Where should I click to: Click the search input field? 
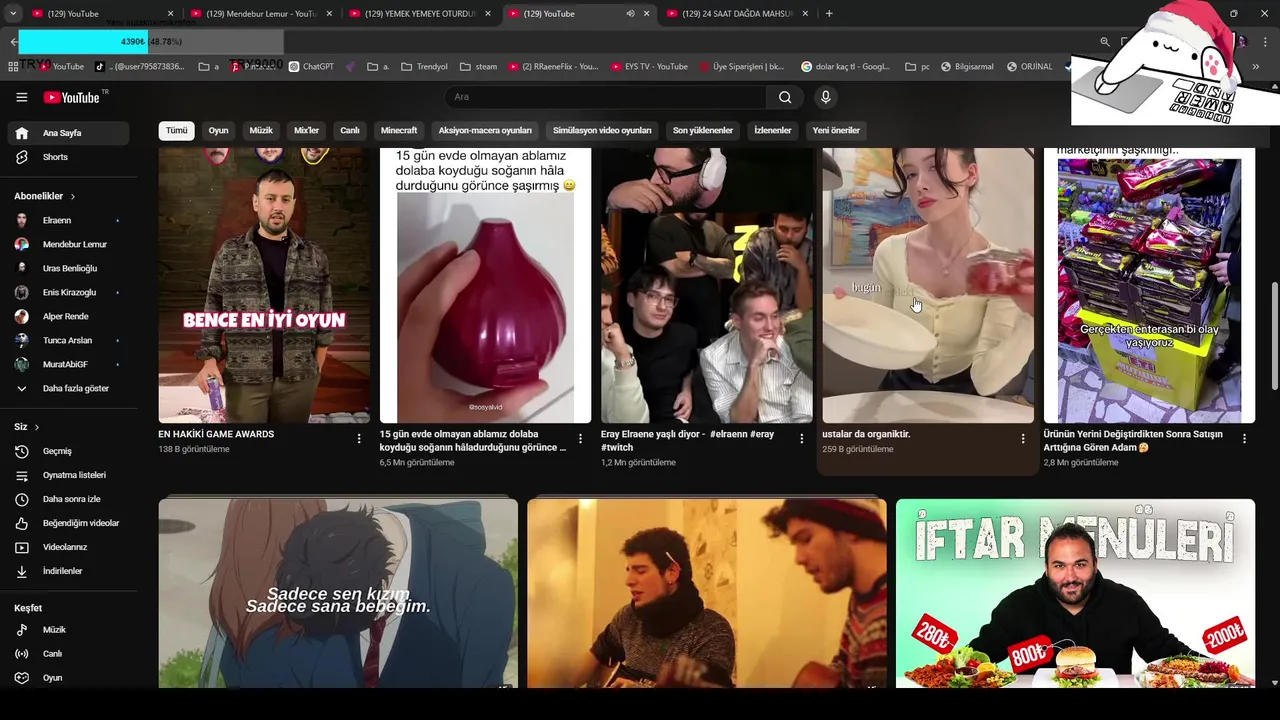pos(605,97)
